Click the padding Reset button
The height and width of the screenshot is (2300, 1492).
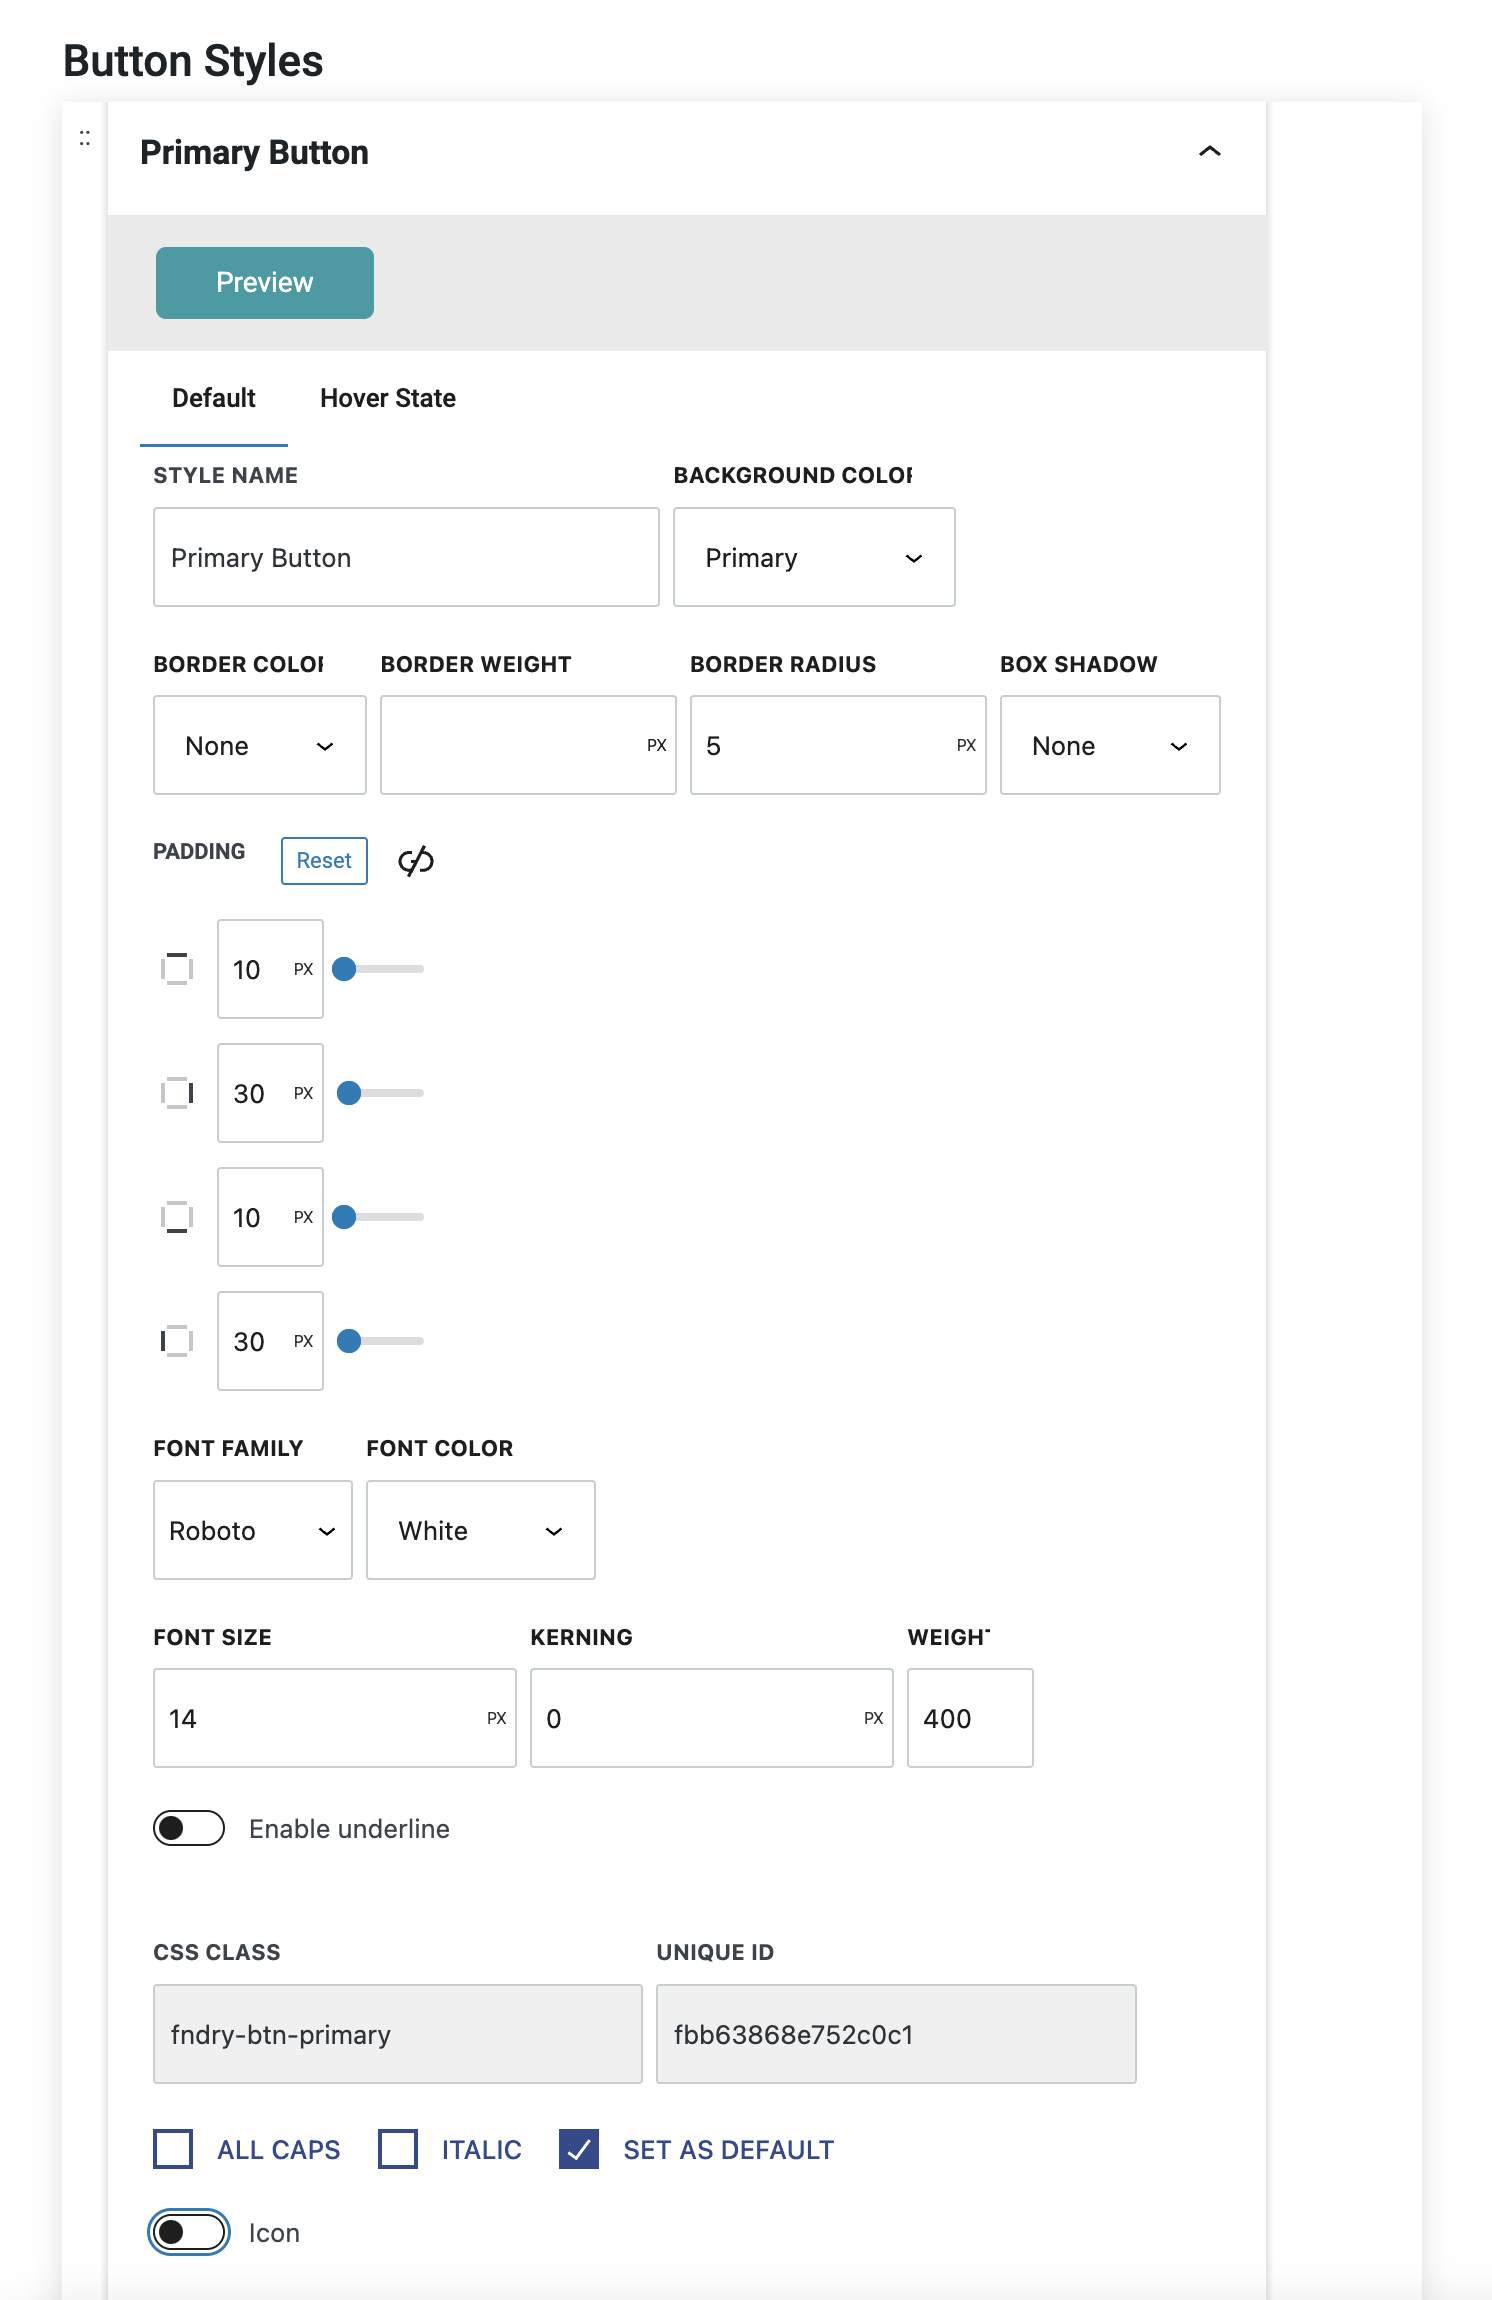(324, 861)
